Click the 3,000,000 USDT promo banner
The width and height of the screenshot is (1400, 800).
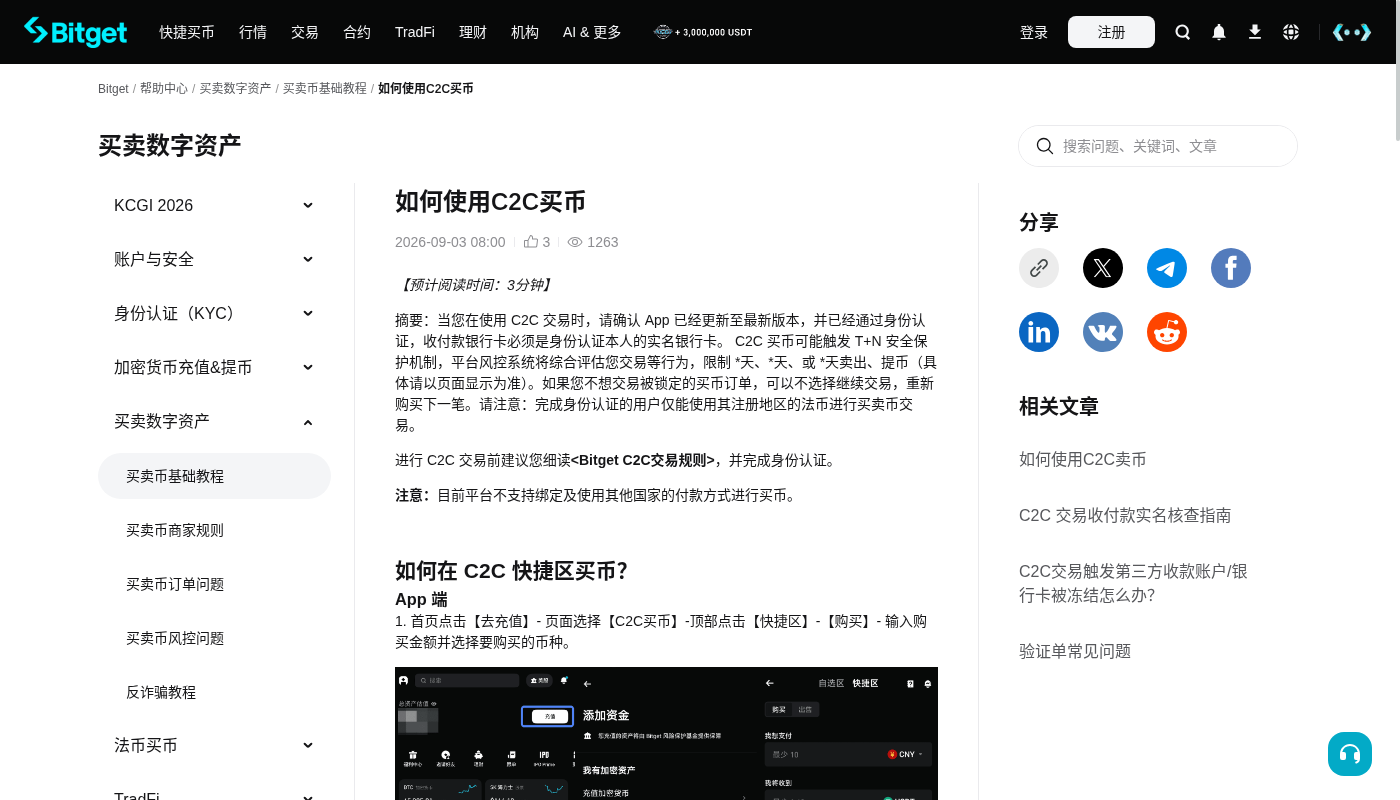[702, 32]
